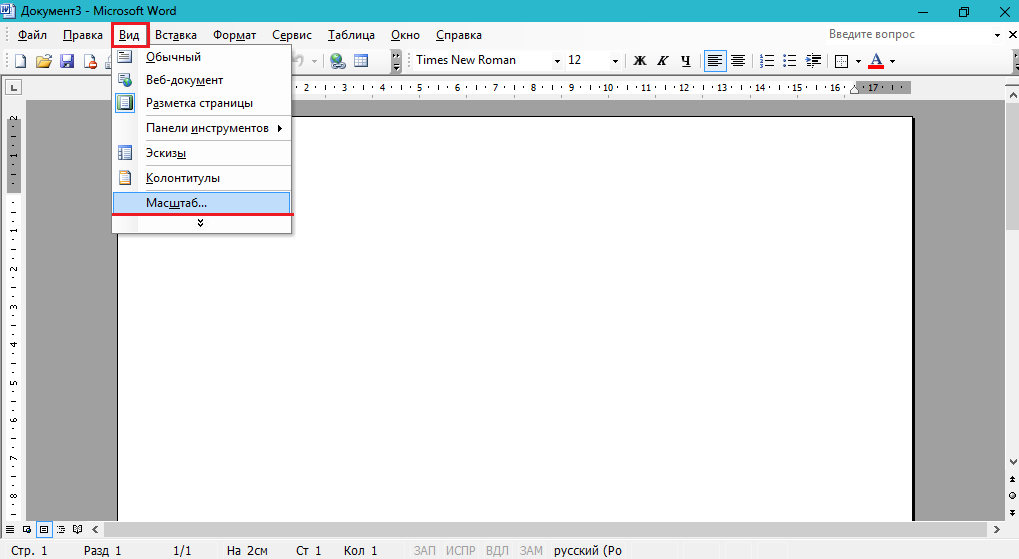1019x559 pixels.
Task: Open the Формат menu
Action: (x=234, y=35)
